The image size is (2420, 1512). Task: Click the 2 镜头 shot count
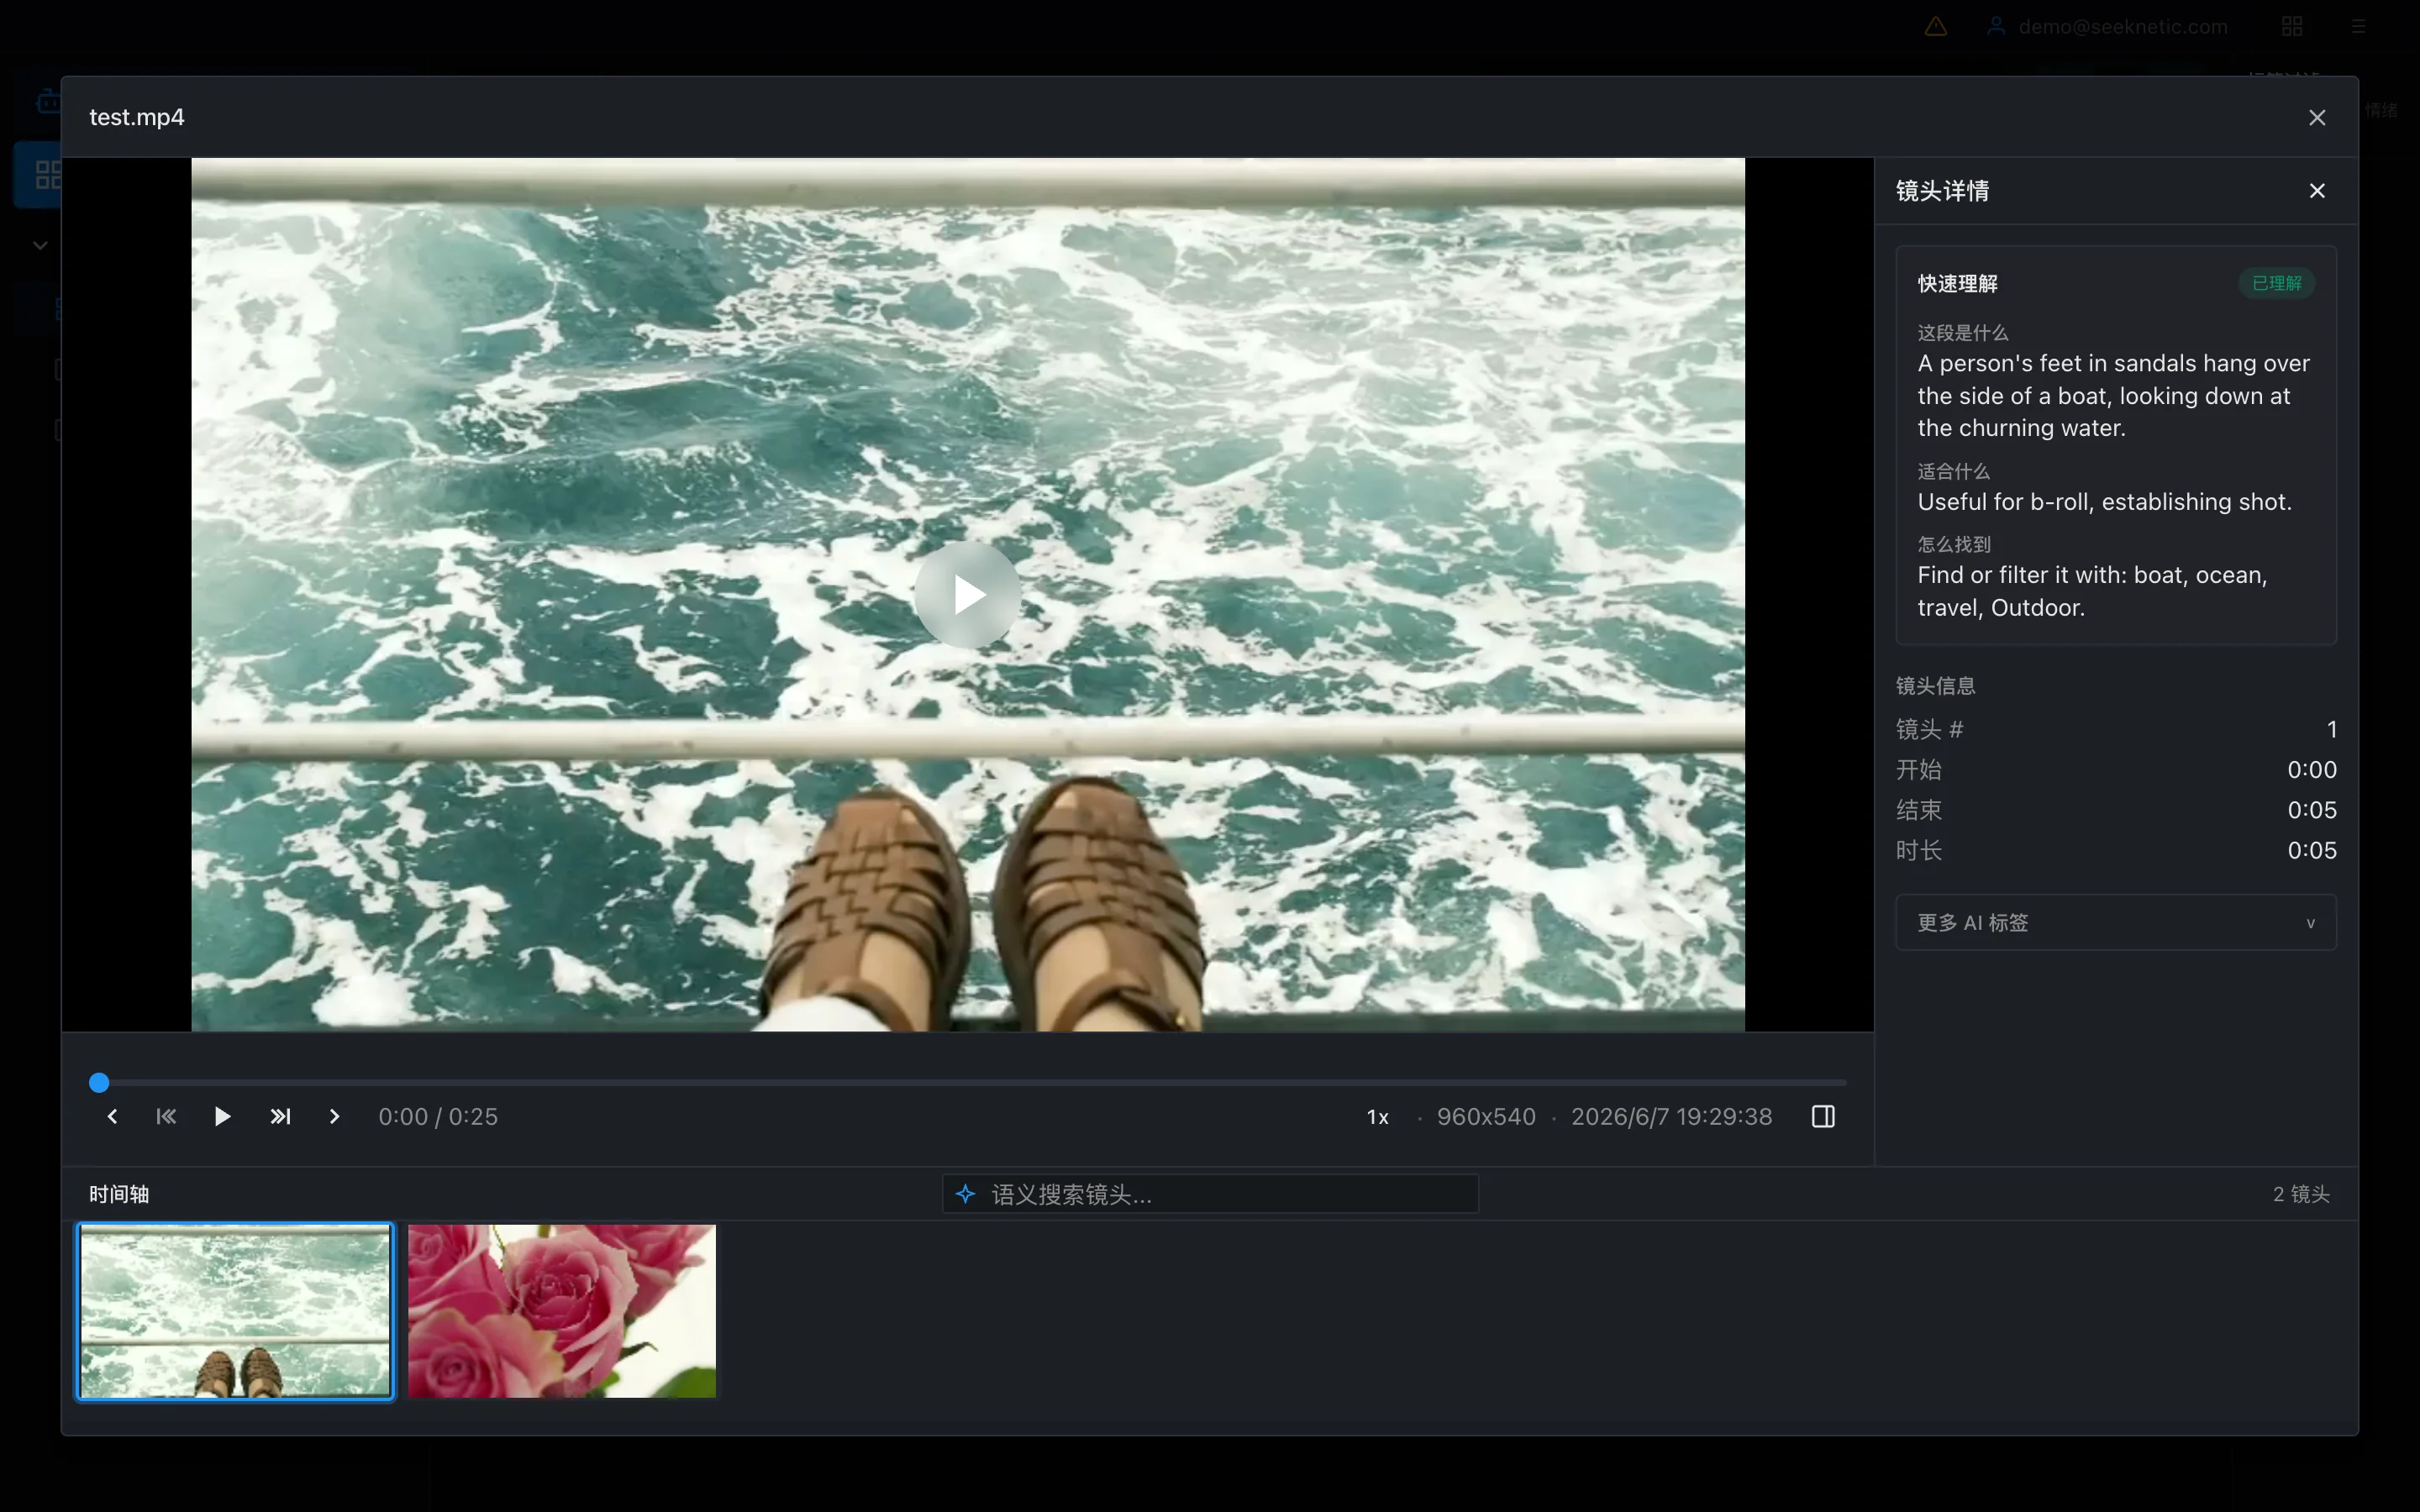click(x=2301, y=1194)
